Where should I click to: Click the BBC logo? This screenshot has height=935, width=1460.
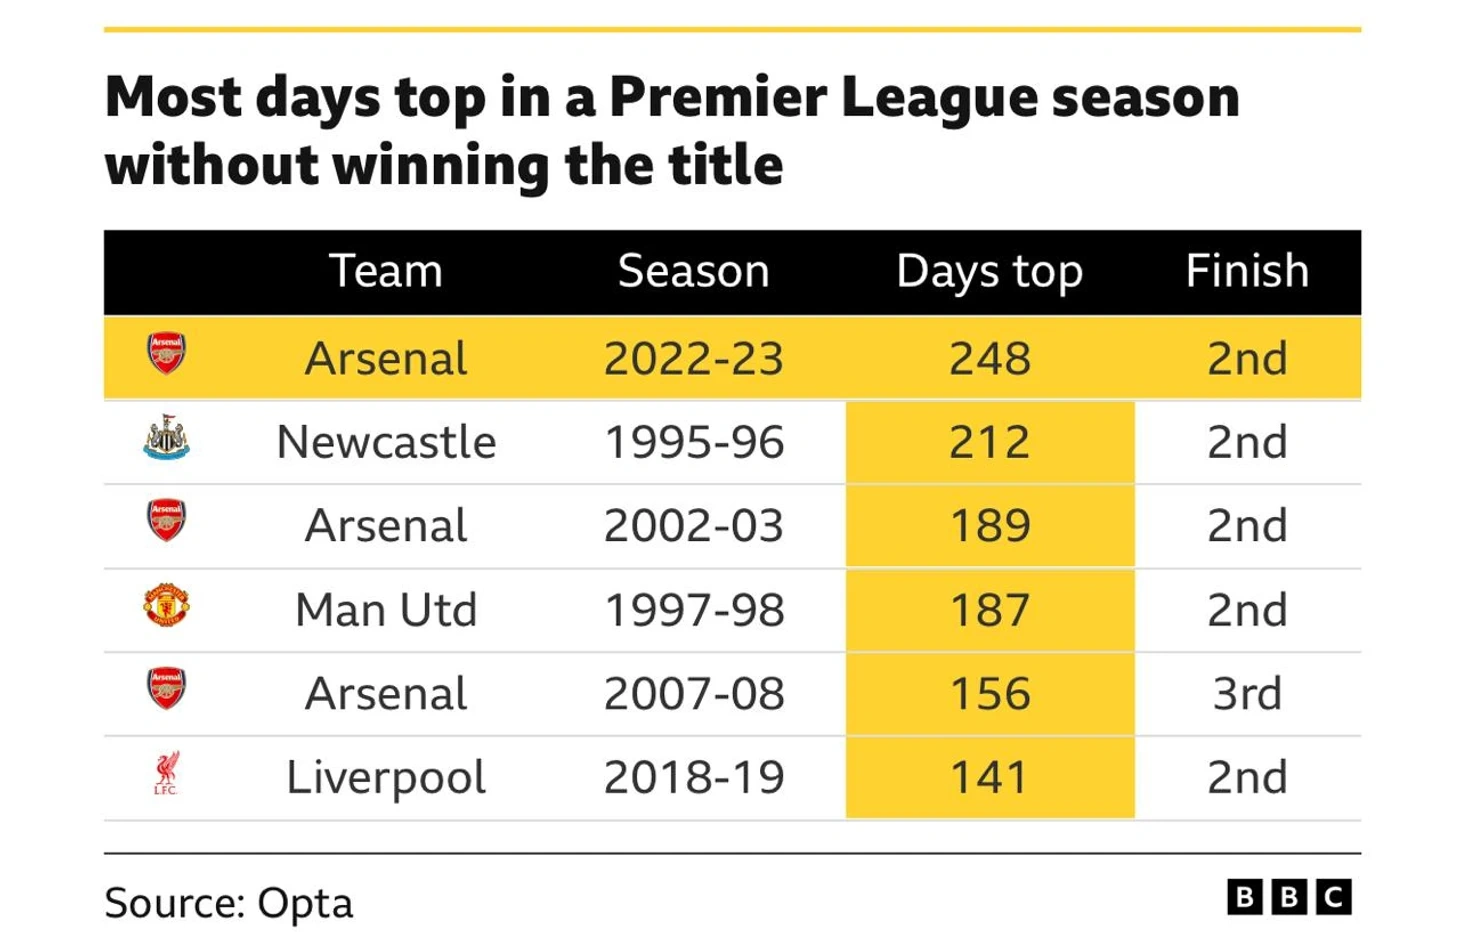tap(1289, 897)
